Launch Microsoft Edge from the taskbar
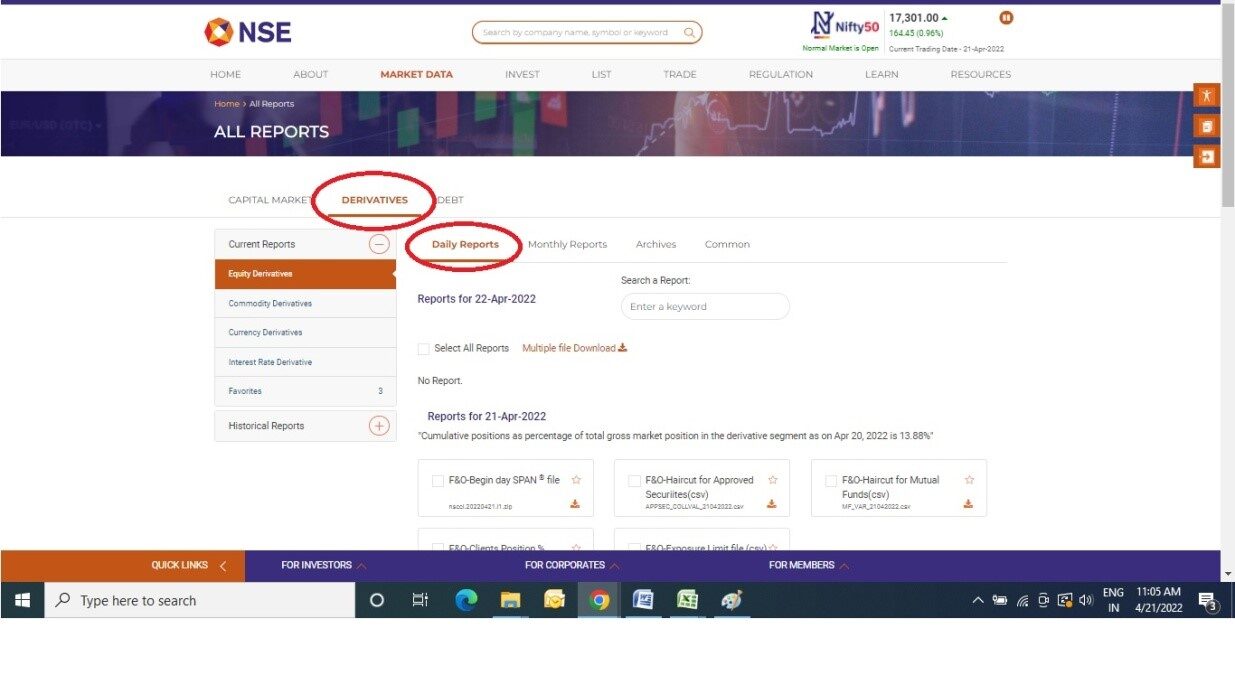This screenshot has height=694, width=1235. click(x=466, y=600)
